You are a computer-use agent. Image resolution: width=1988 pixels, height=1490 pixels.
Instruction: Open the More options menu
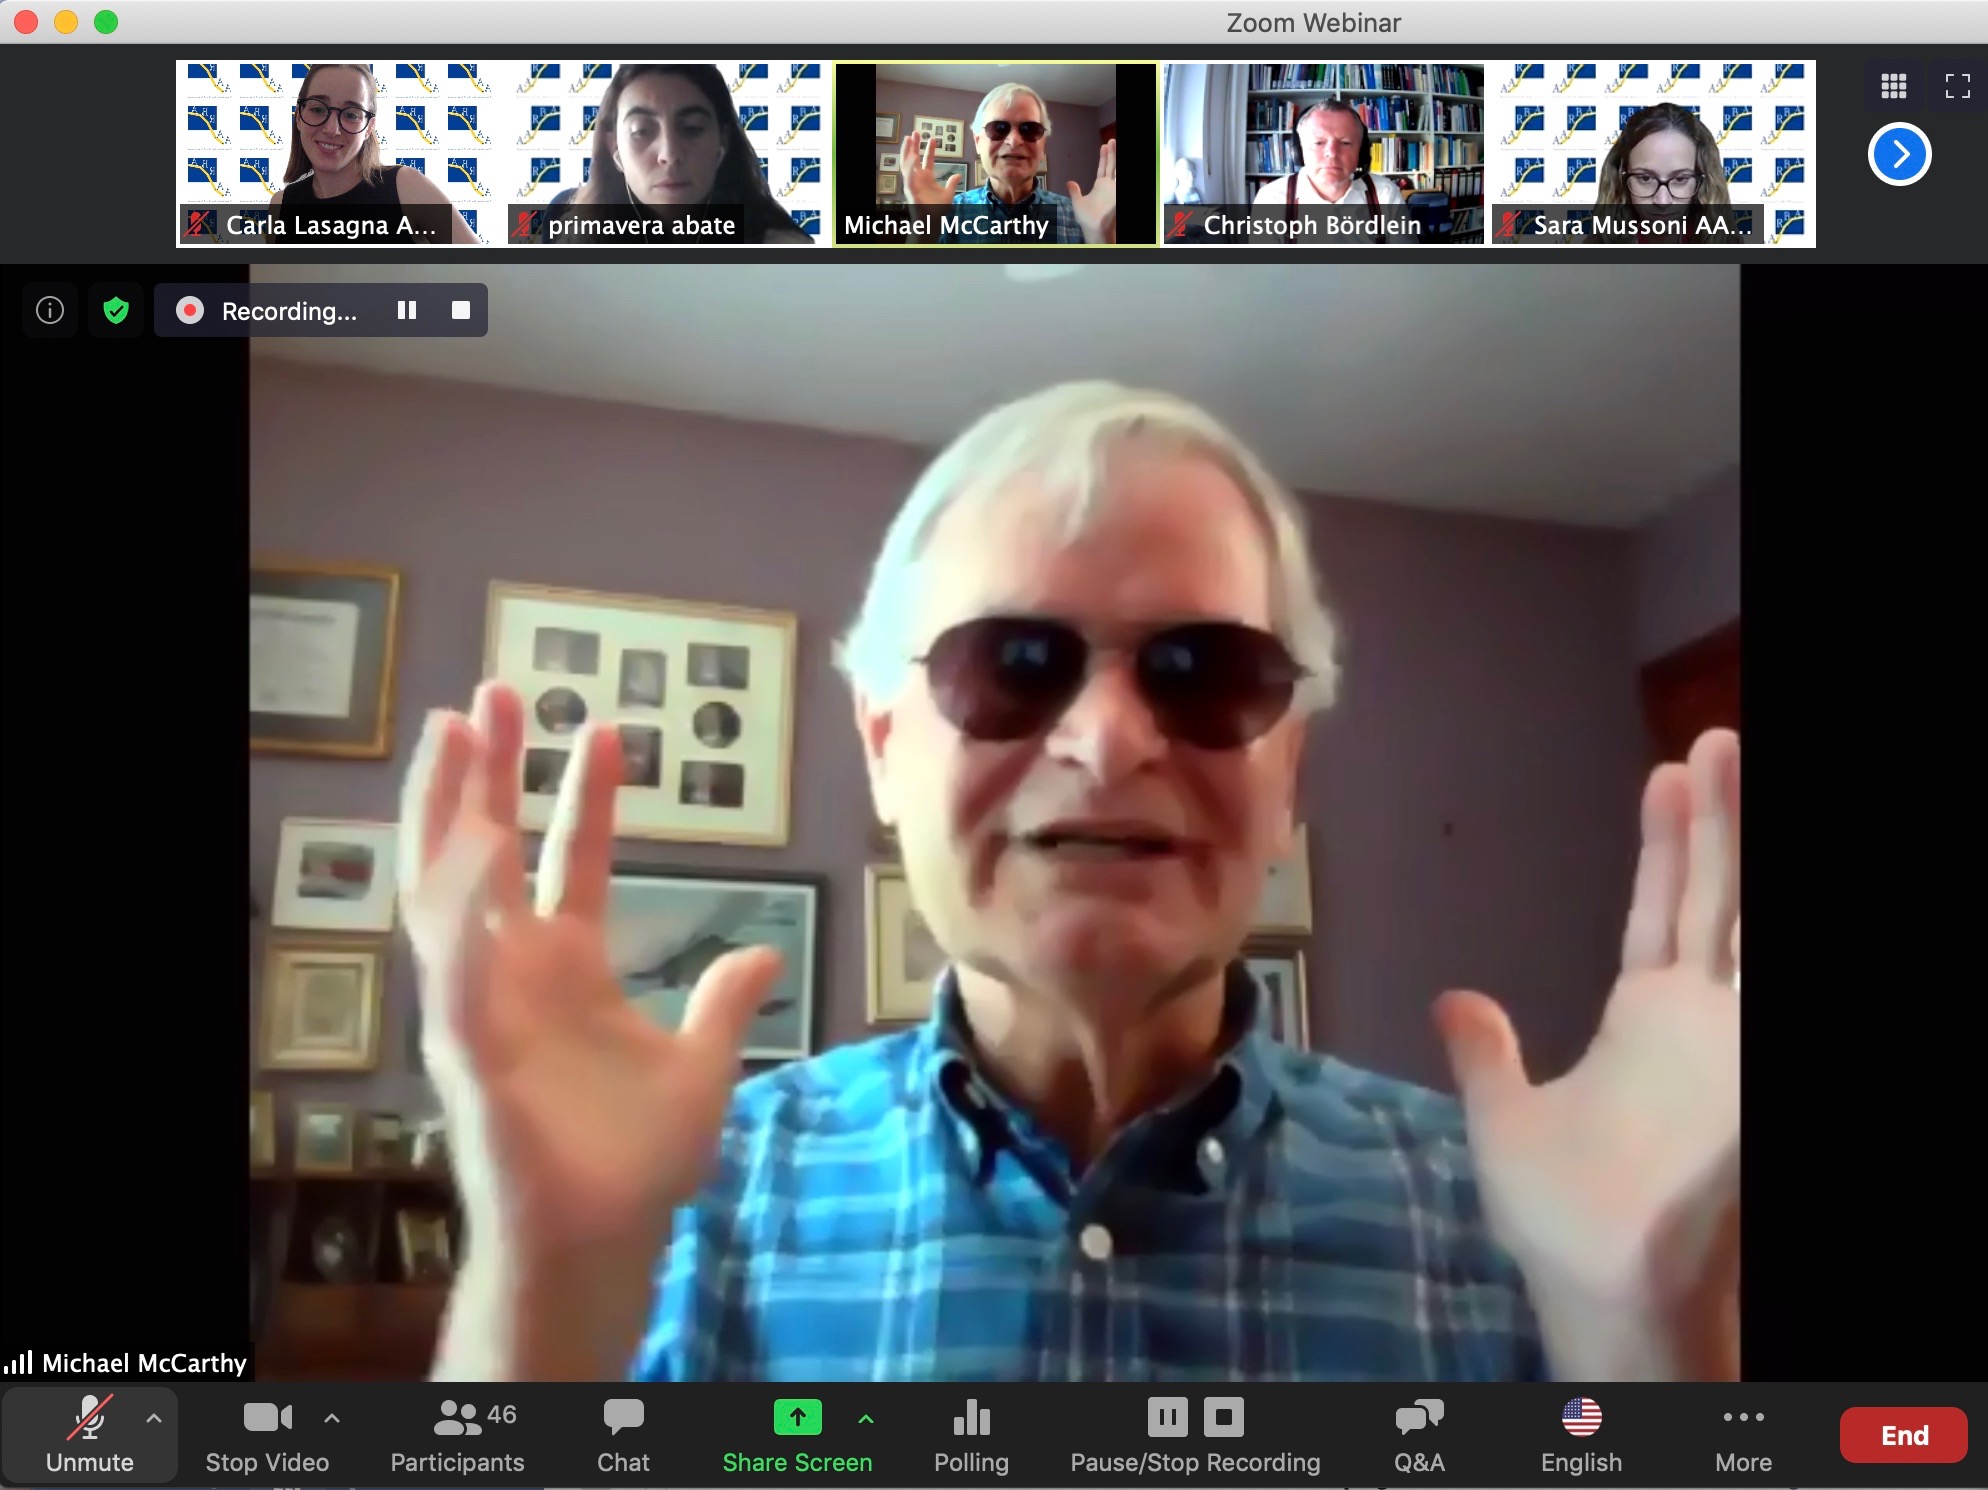pyautogui.click(x=1743, y=1435)
